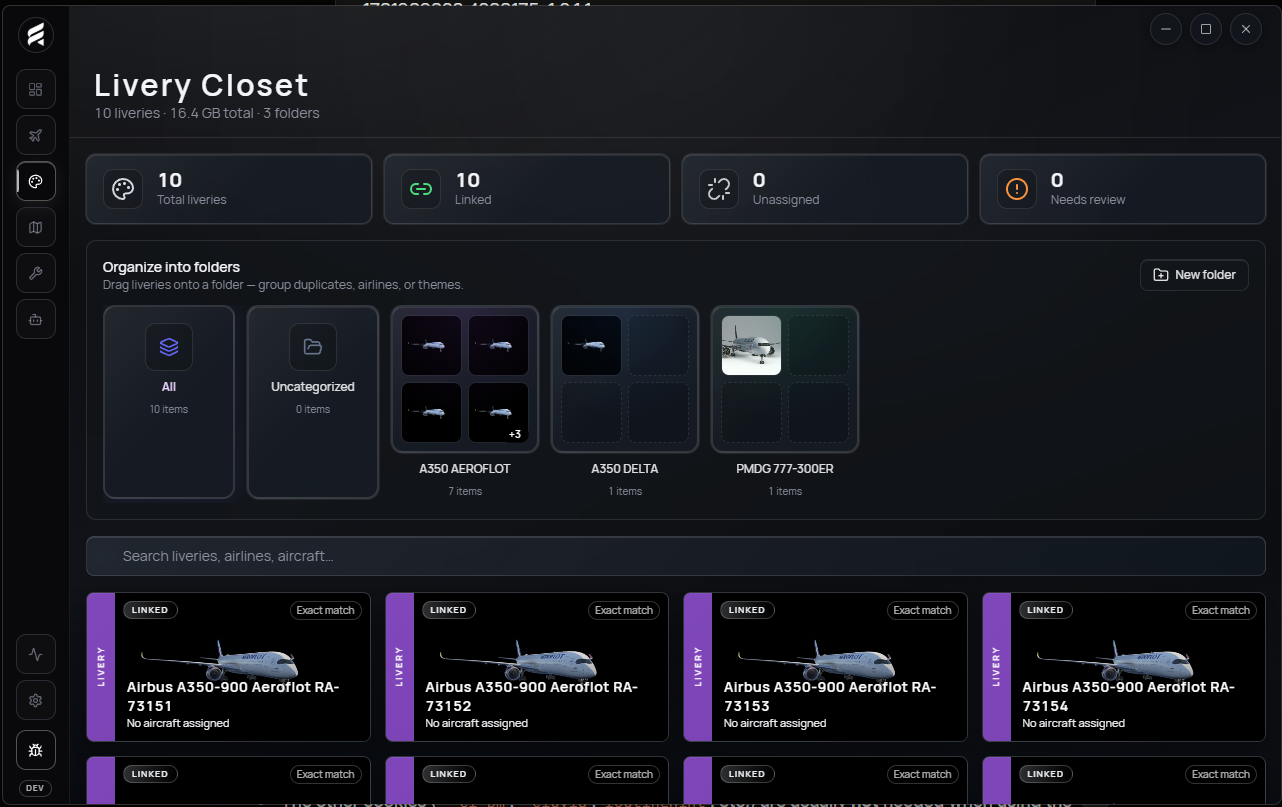Click the Linked stat card
1282x807 pixels.
(x=527, y=189)
